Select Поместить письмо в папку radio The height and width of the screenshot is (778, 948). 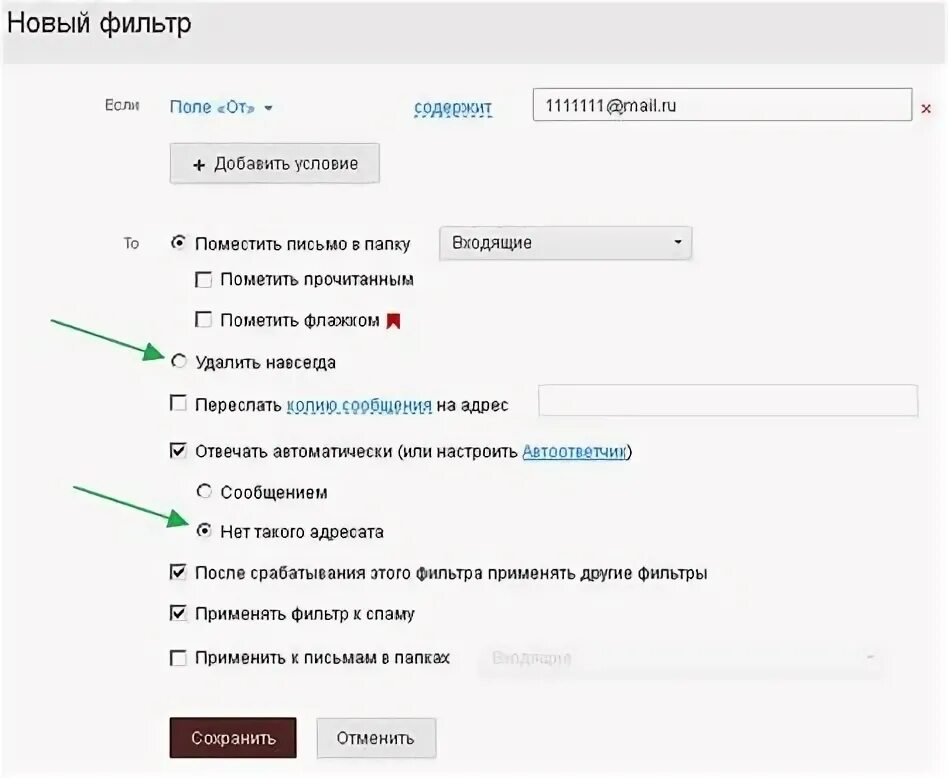click(x=178, y=242)
